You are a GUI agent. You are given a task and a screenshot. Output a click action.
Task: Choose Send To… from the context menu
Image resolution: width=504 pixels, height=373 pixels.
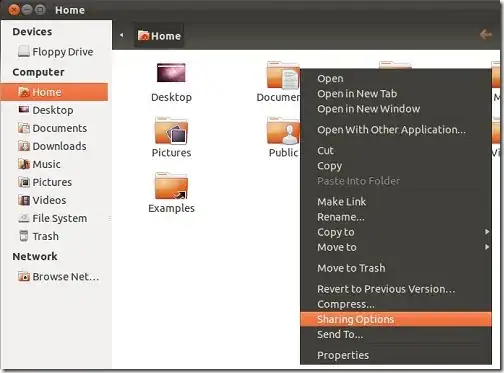pos(396,334)
